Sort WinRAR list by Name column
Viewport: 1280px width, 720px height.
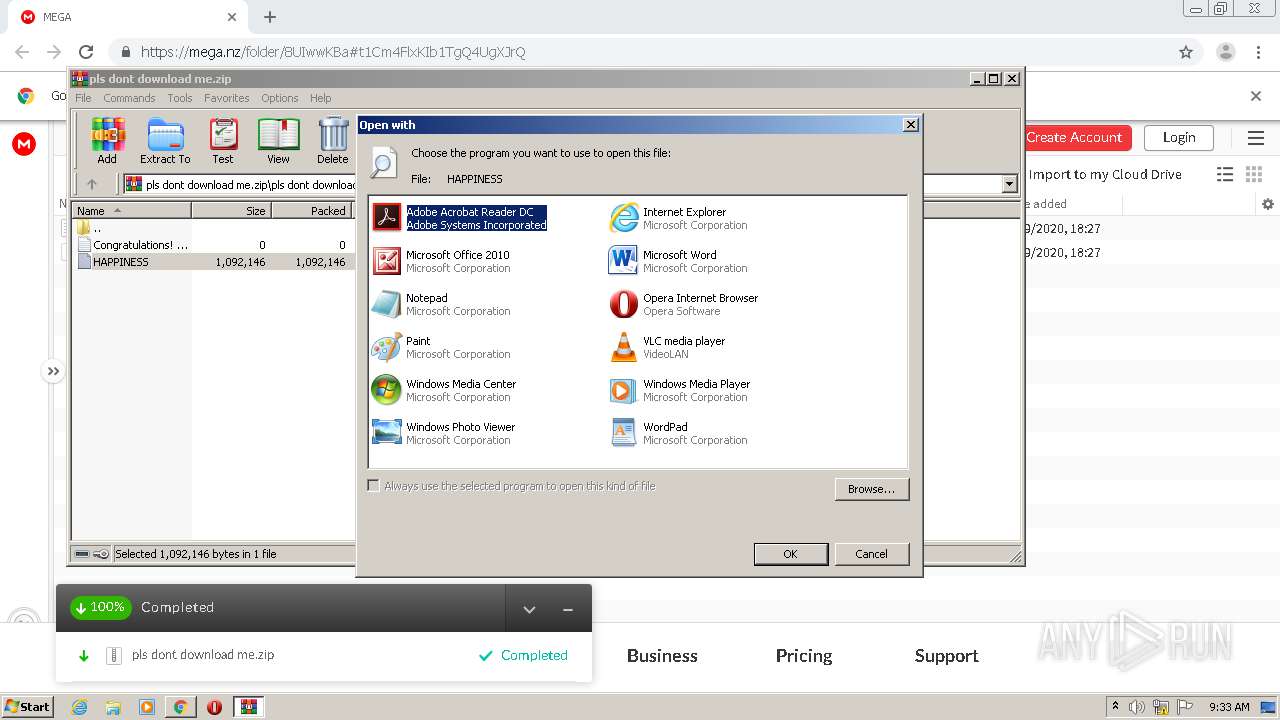[132, 211]
